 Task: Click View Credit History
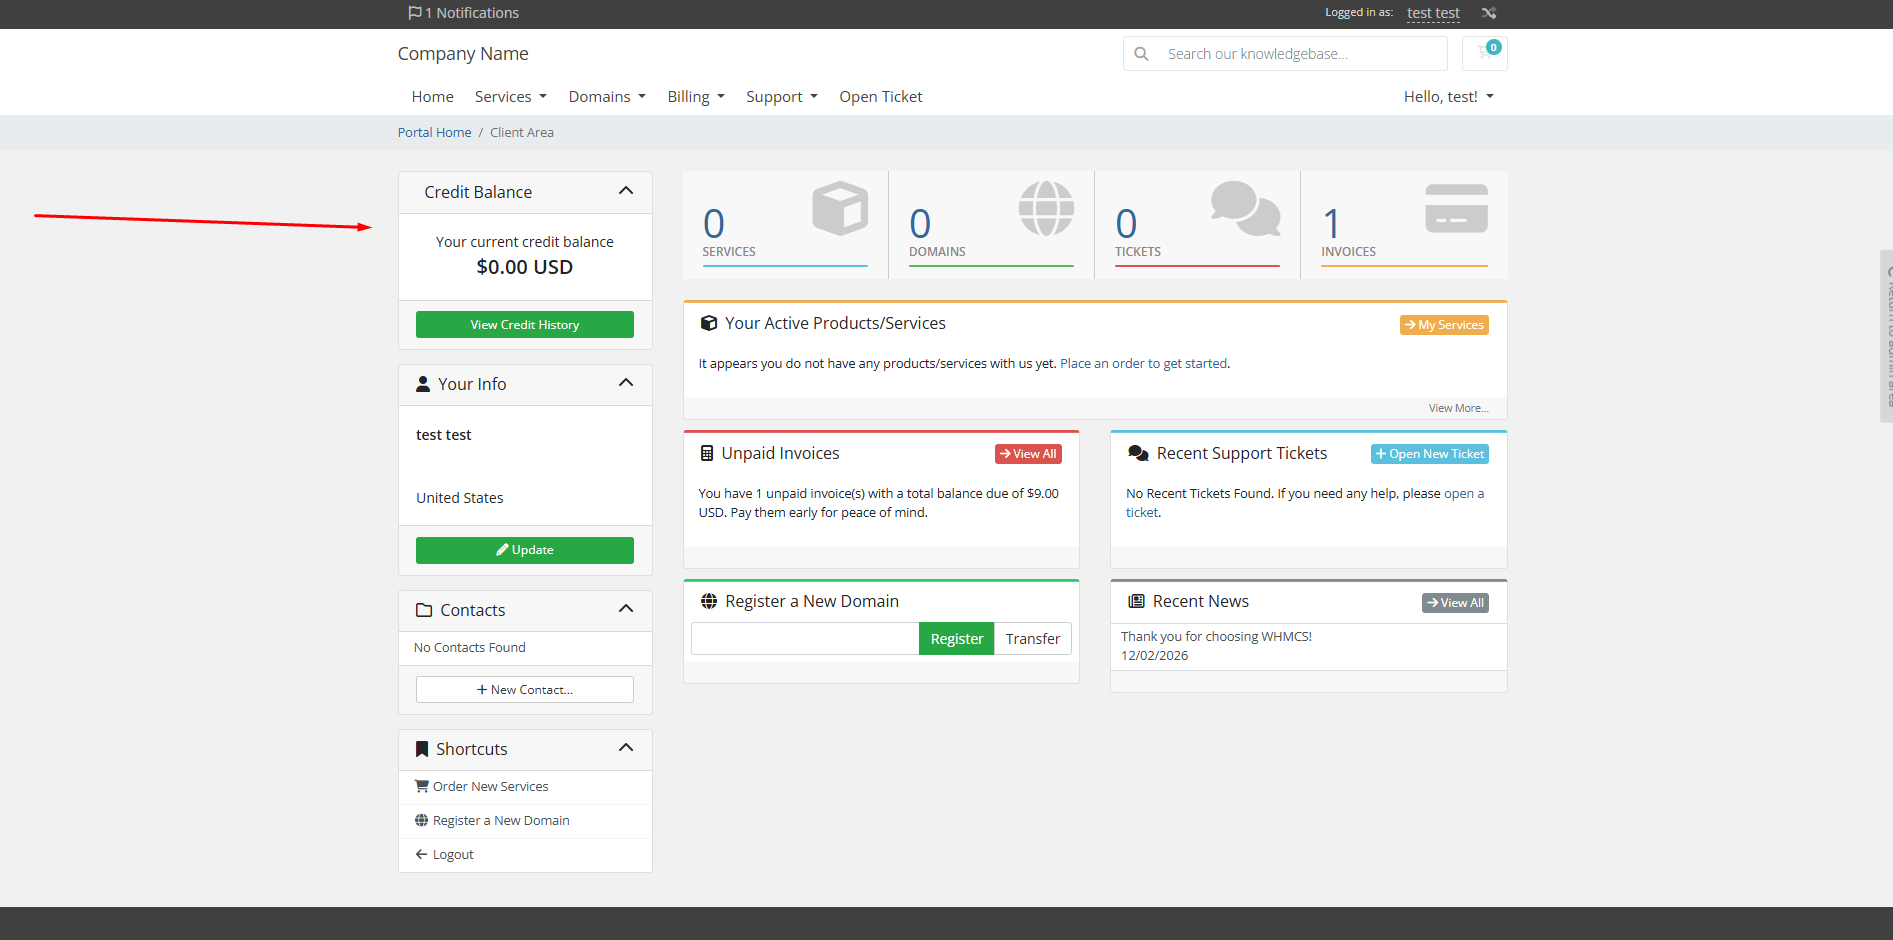click(x=524, y=324)
